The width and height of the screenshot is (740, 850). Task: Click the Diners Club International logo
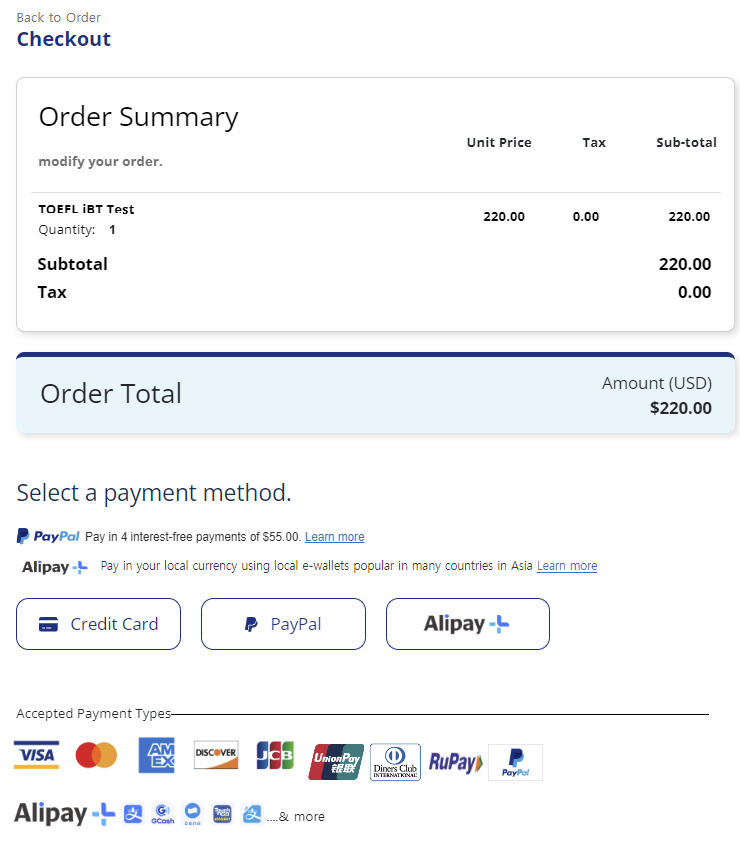(x=395, y=762)
